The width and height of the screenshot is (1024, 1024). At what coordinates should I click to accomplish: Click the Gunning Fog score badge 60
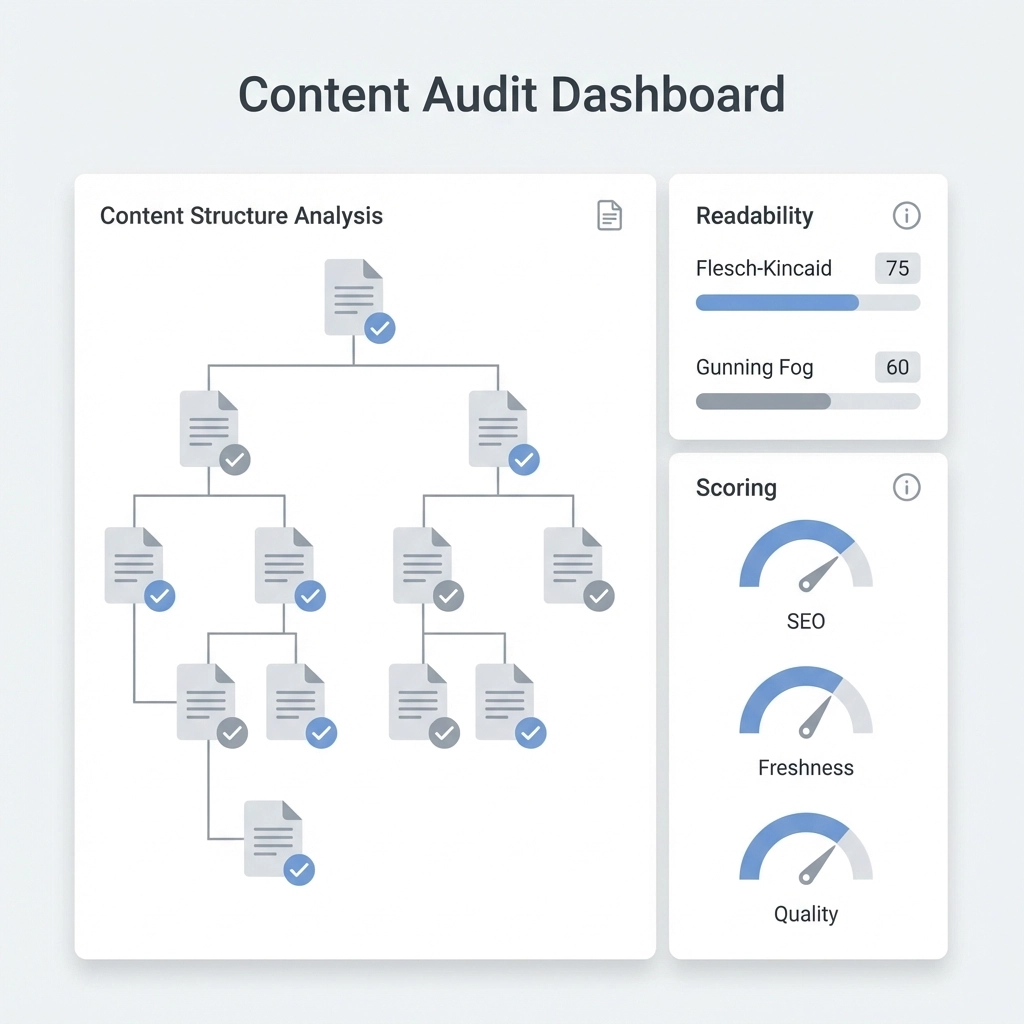point(897,367)
